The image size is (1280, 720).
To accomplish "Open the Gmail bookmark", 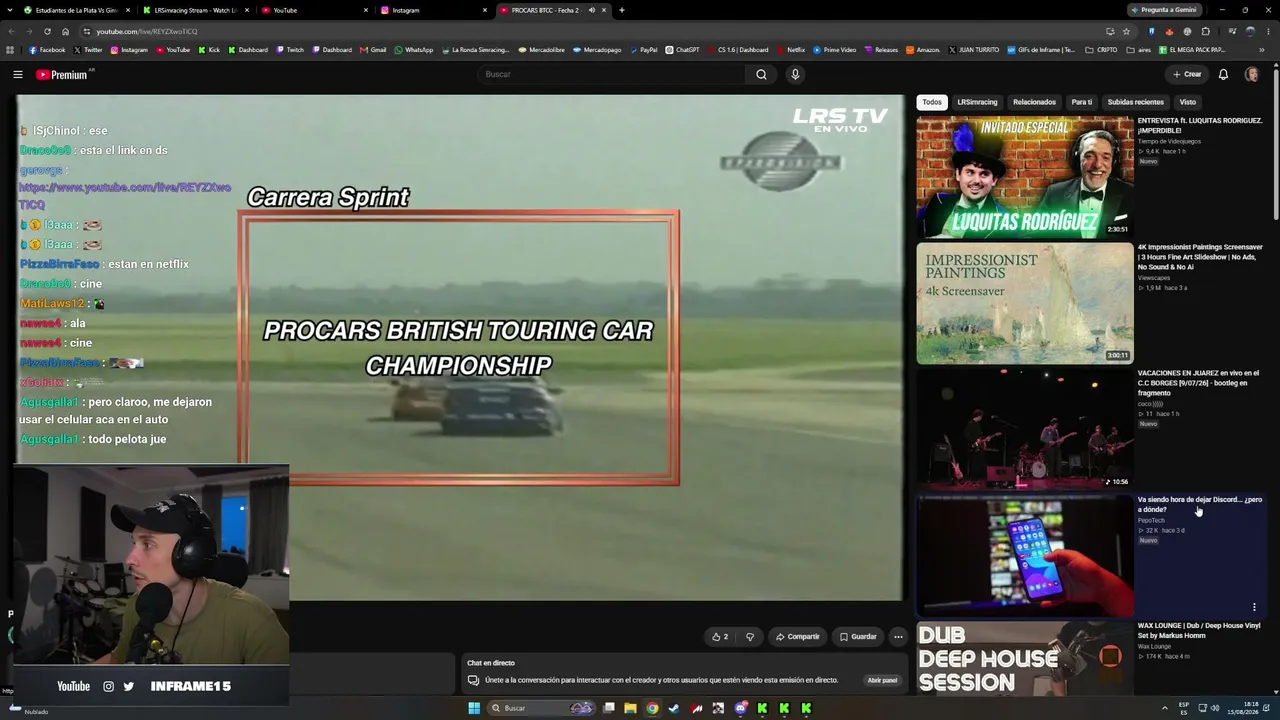I will (x=374, y=50).
